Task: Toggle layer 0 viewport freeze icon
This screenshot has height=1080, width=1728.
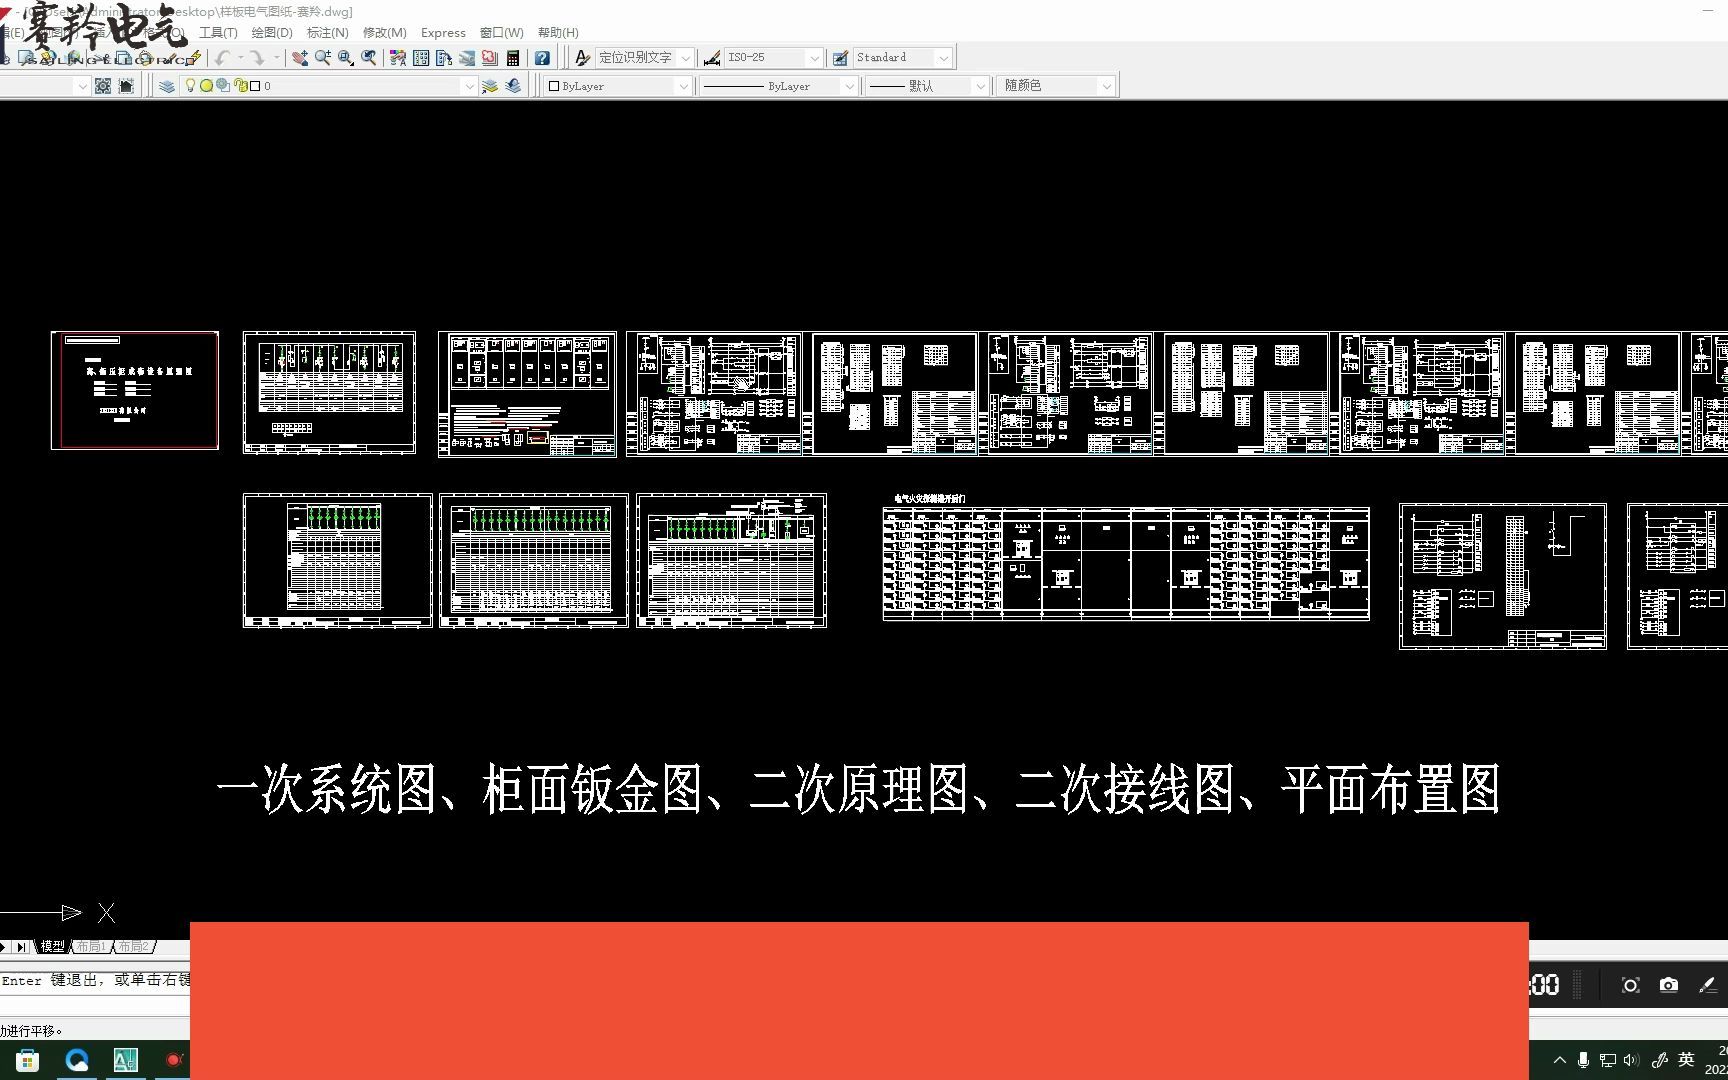Action: point(223,86)
